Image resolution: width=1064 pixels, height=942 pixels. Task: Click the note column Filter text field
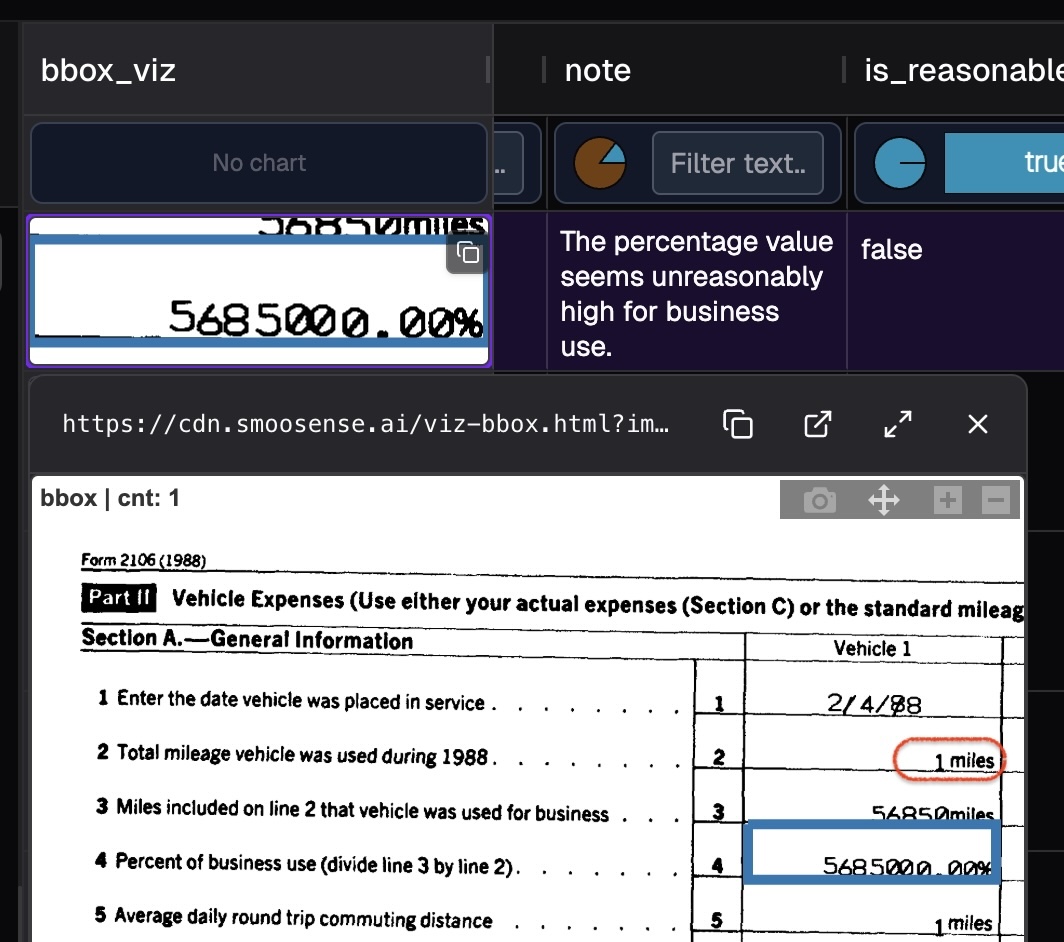(737, 163)
